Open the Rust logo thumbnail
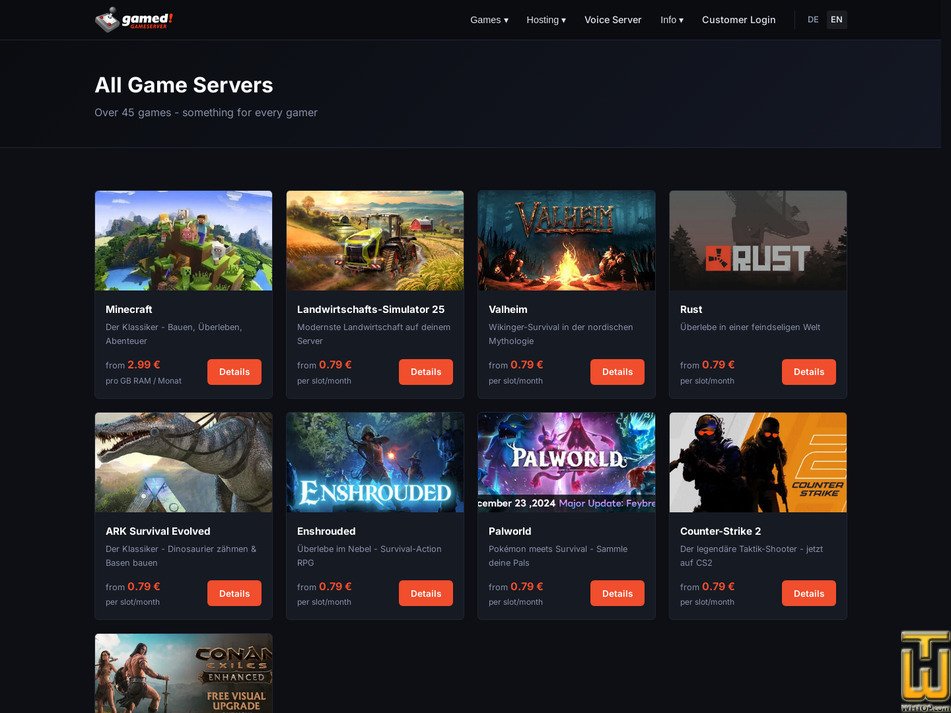Screen dimensions: 951x713 coord(758,241)
